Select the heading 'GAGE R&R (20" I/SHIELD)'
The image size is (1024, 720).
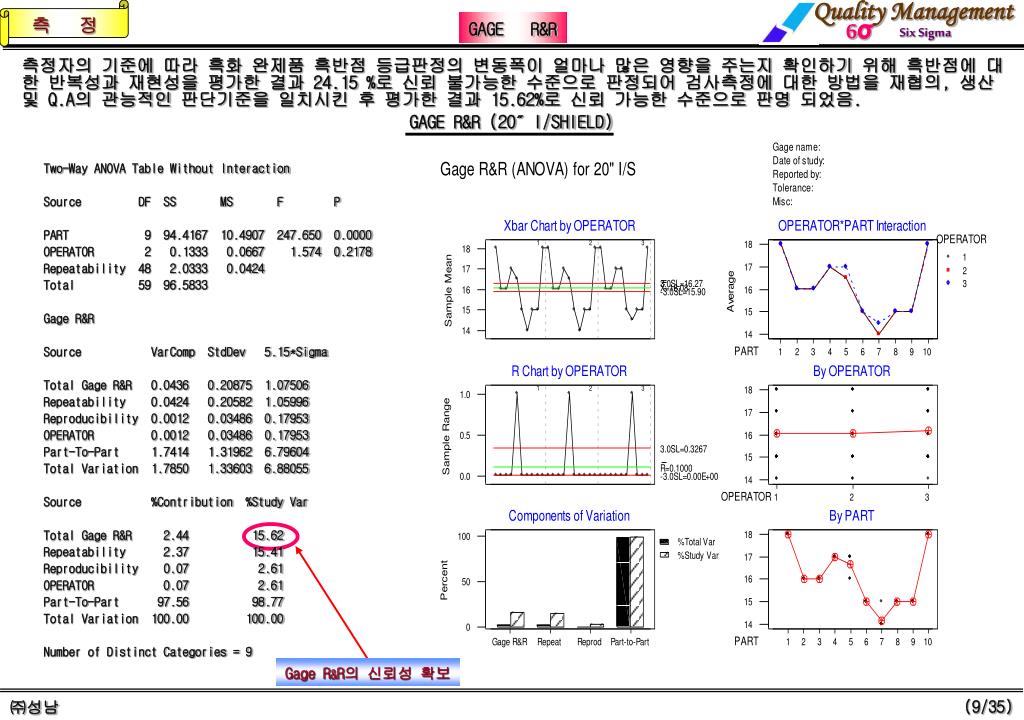tap(510, 122)
